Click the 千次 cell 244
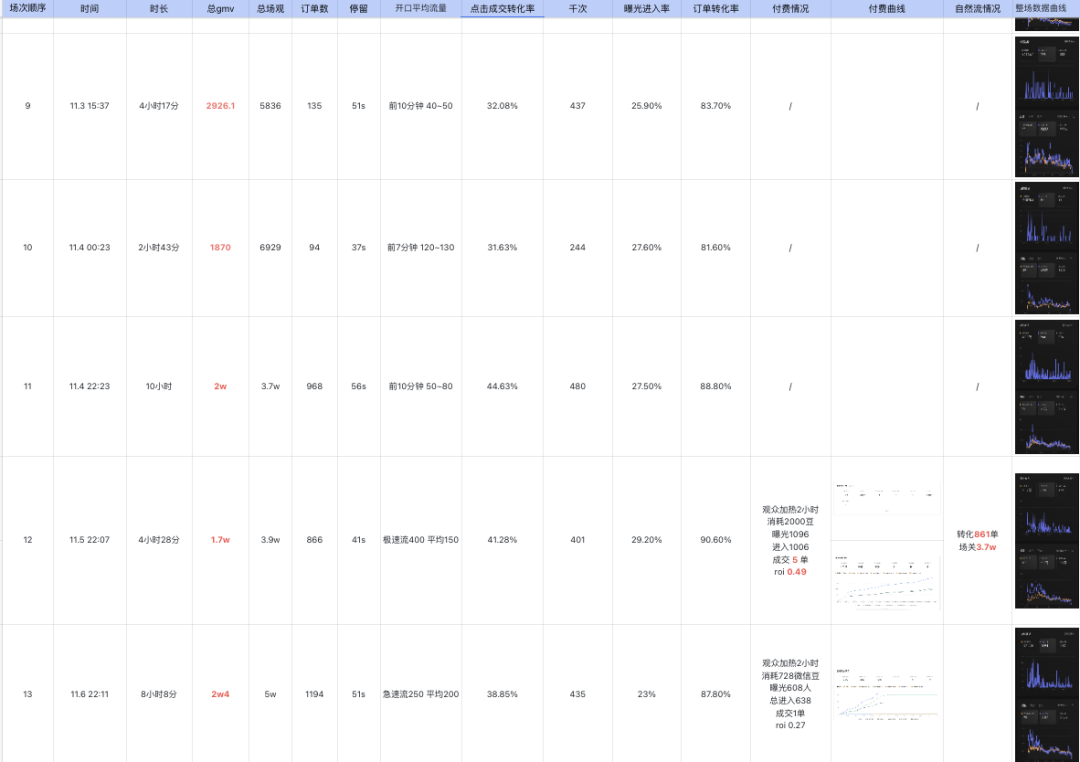Image resolution: width=1080 pixels, height=762 pixels. tap(578, 247)
